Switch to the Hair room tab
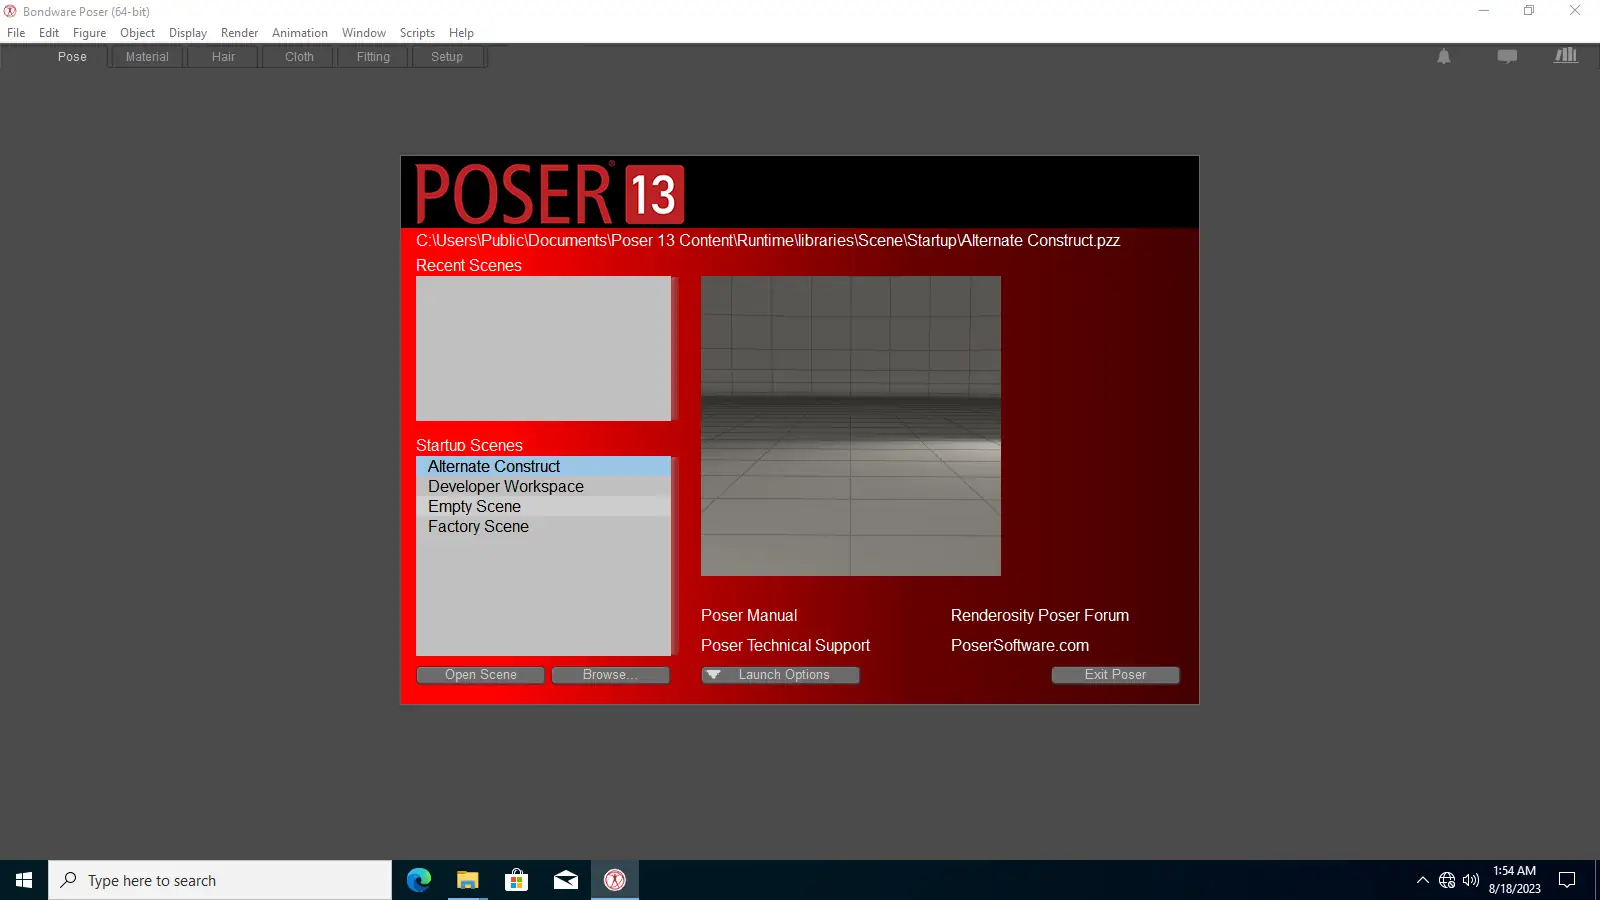1600x900 pixels. coord(223,57)
